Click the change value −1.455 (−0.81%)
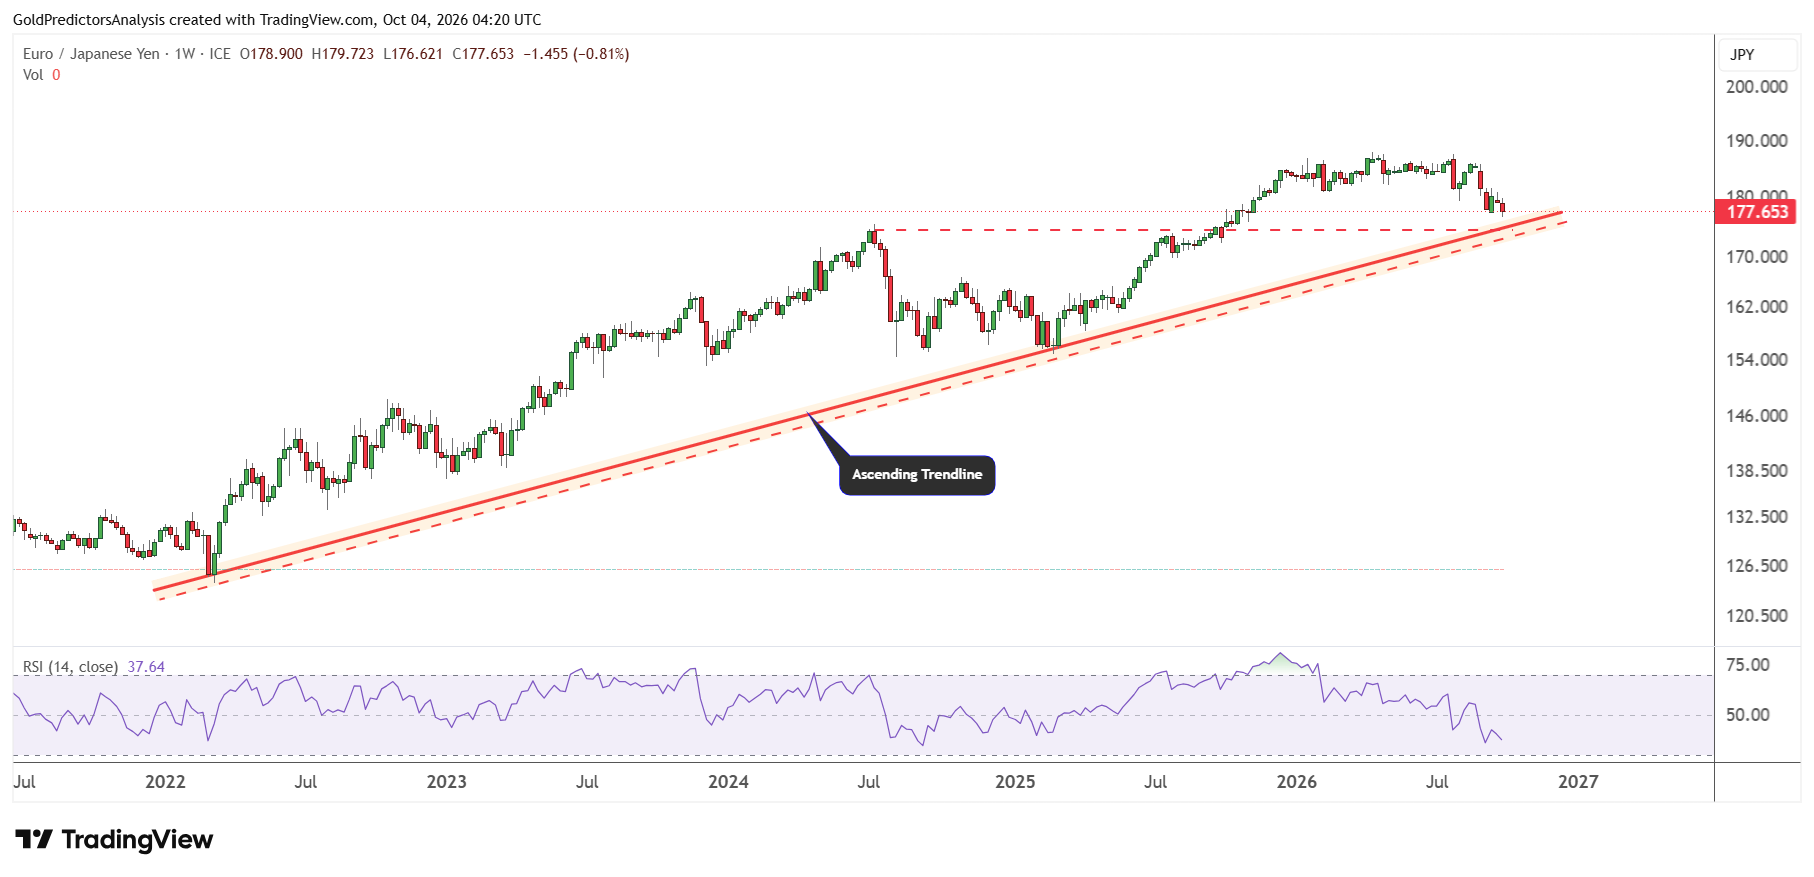1814x877 pixels. (x=576, y=54)
